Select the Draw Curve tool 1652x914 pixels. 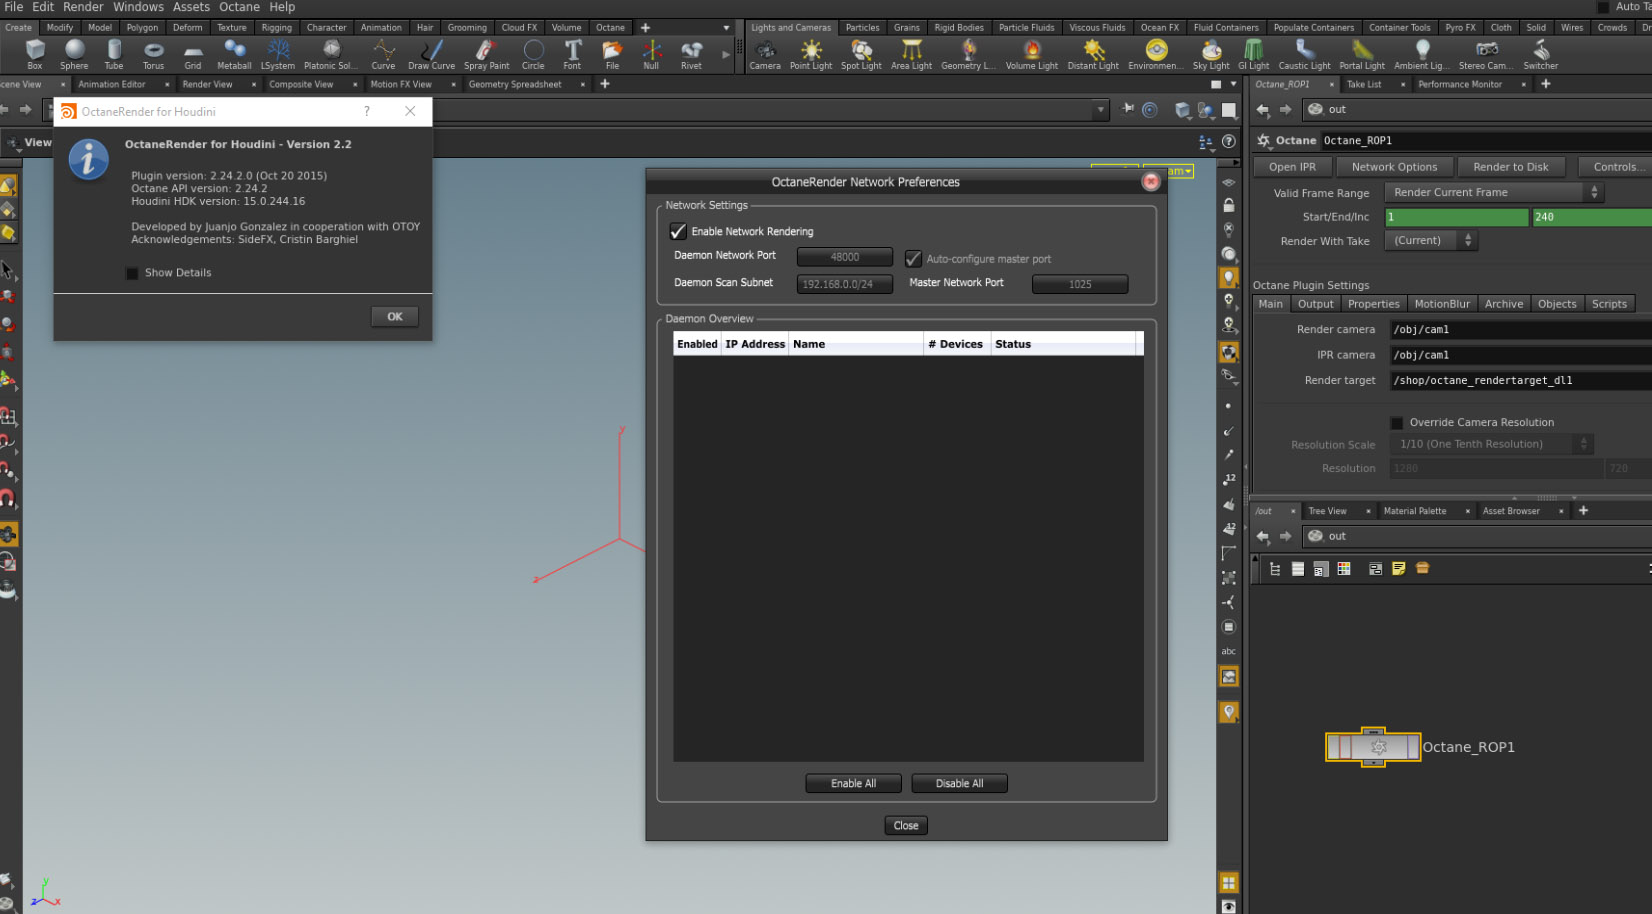pos(431,54)
